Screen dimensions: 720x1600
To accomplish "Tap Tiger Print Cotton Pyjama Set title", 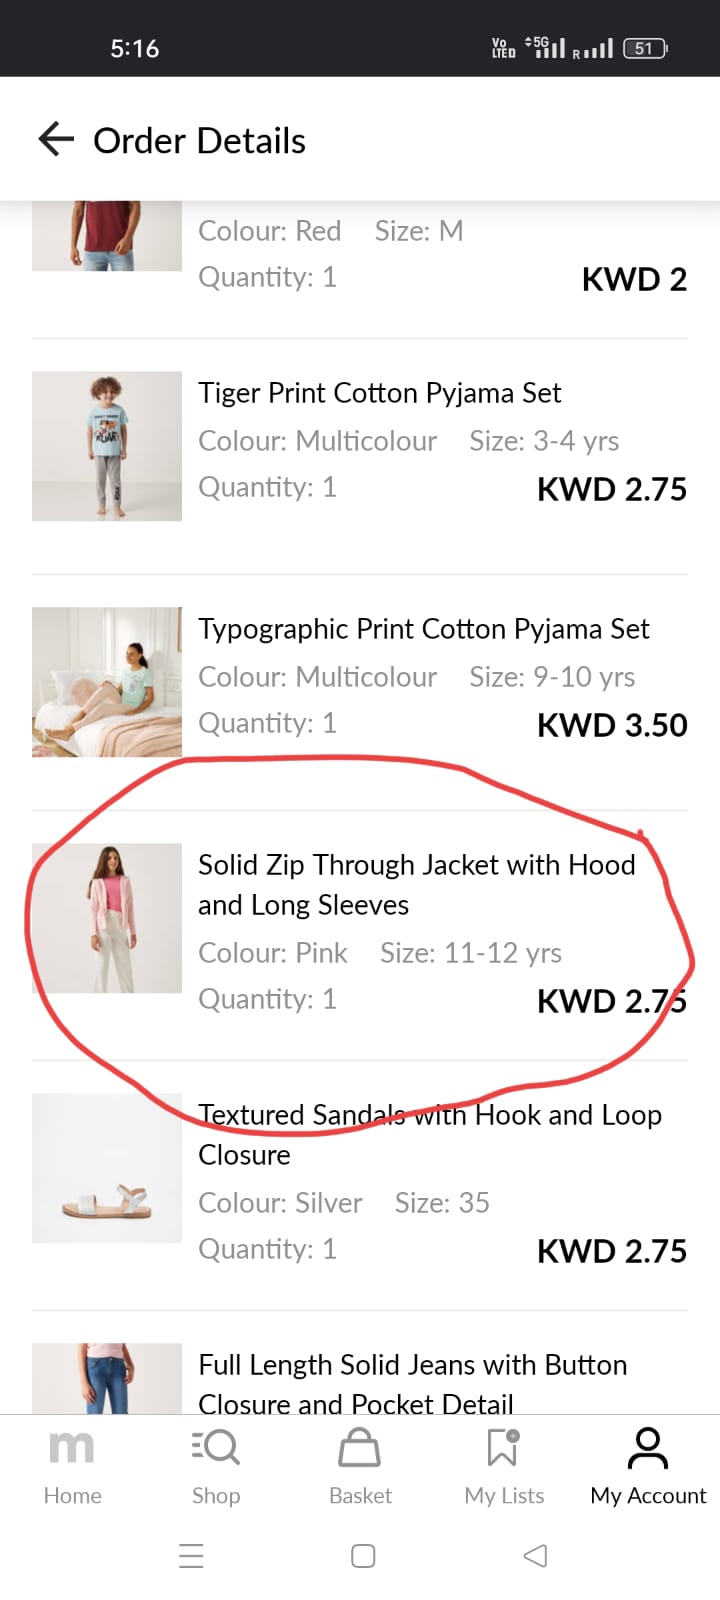I will [x=379, y=393].
